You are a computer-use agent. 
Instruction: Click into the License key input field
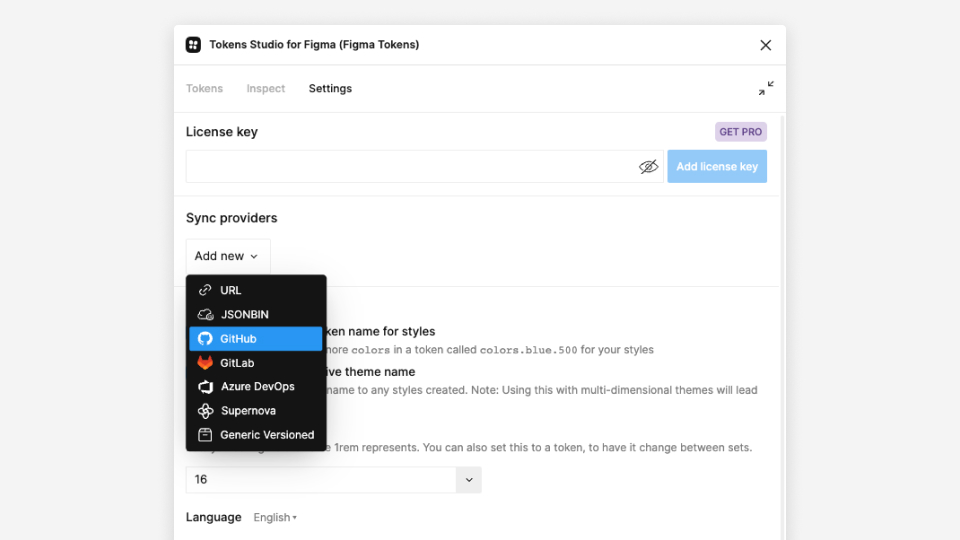(x=410, y=167)
